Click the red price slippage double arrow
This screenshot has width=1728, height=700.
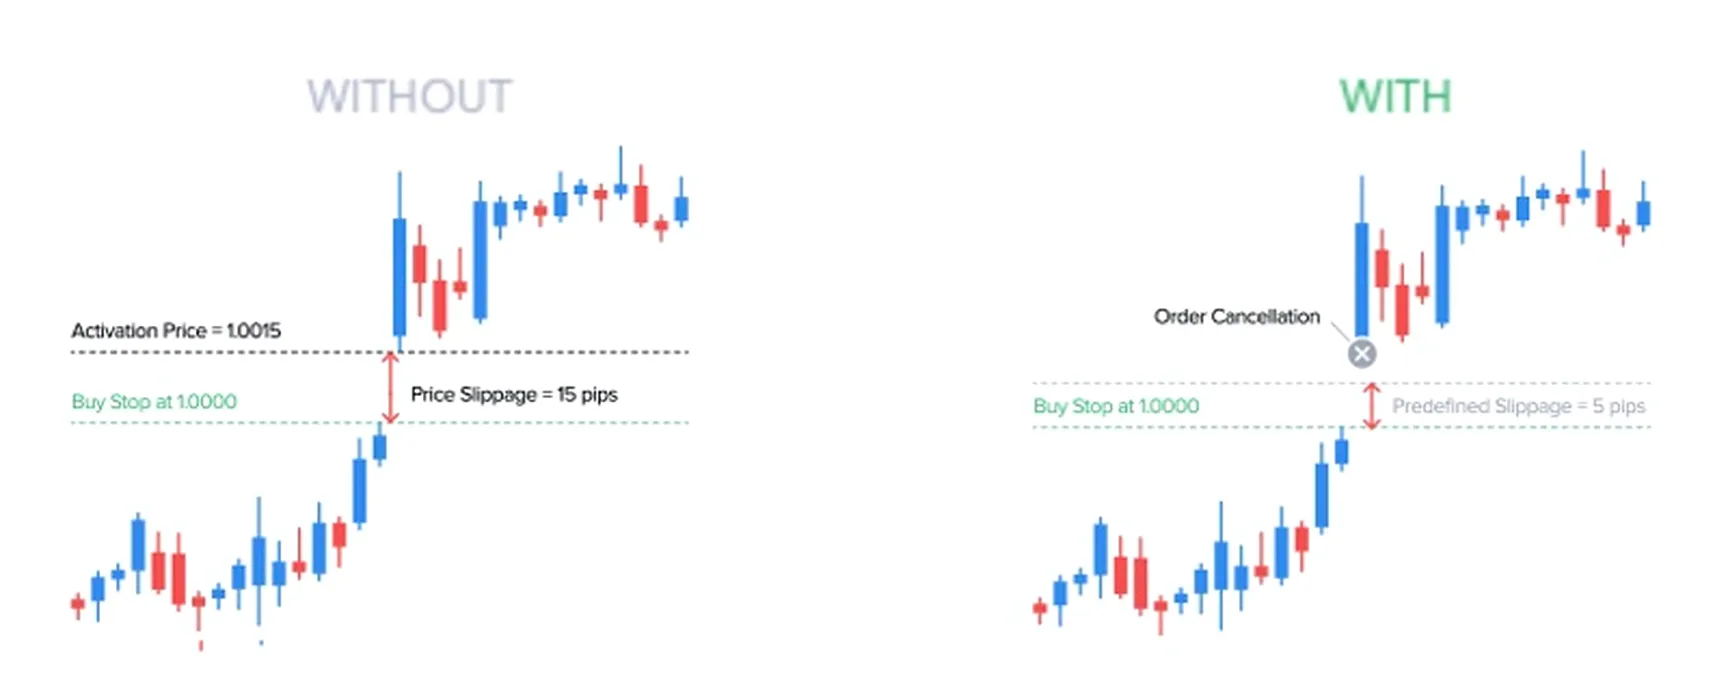click(390, 388)
